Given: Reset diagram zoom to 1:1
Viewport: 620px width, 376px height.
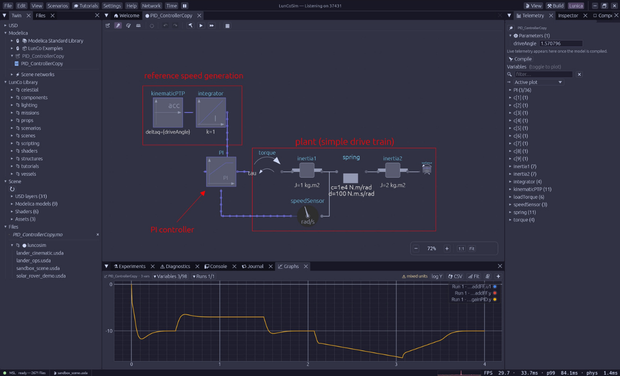Looking at the screenshot, I should click(x=461, y=249).
